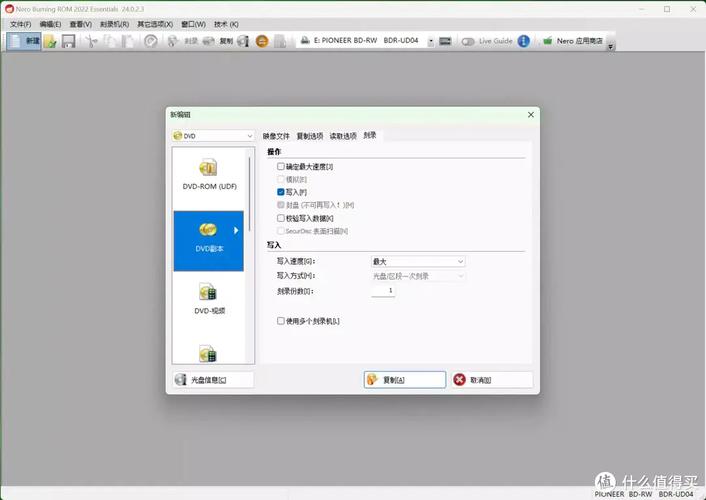Click the blue info circle icon
Viewport: 706px width, 500px height.
523,41
